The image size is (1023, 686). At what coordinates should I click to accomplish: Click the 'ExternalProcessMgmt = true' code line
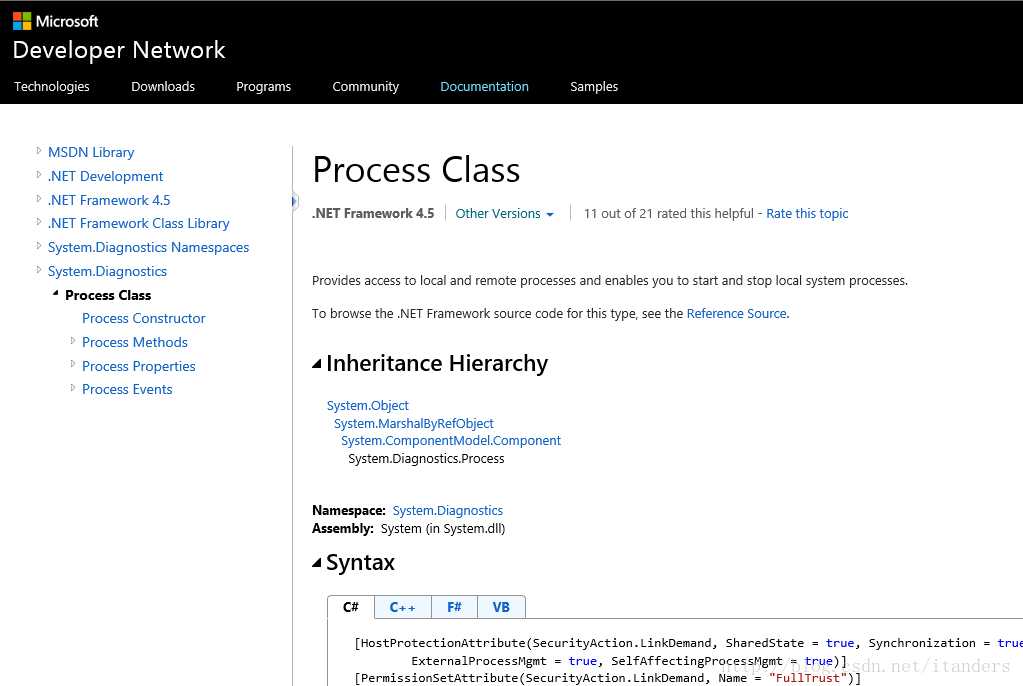[x=629, y=661]
